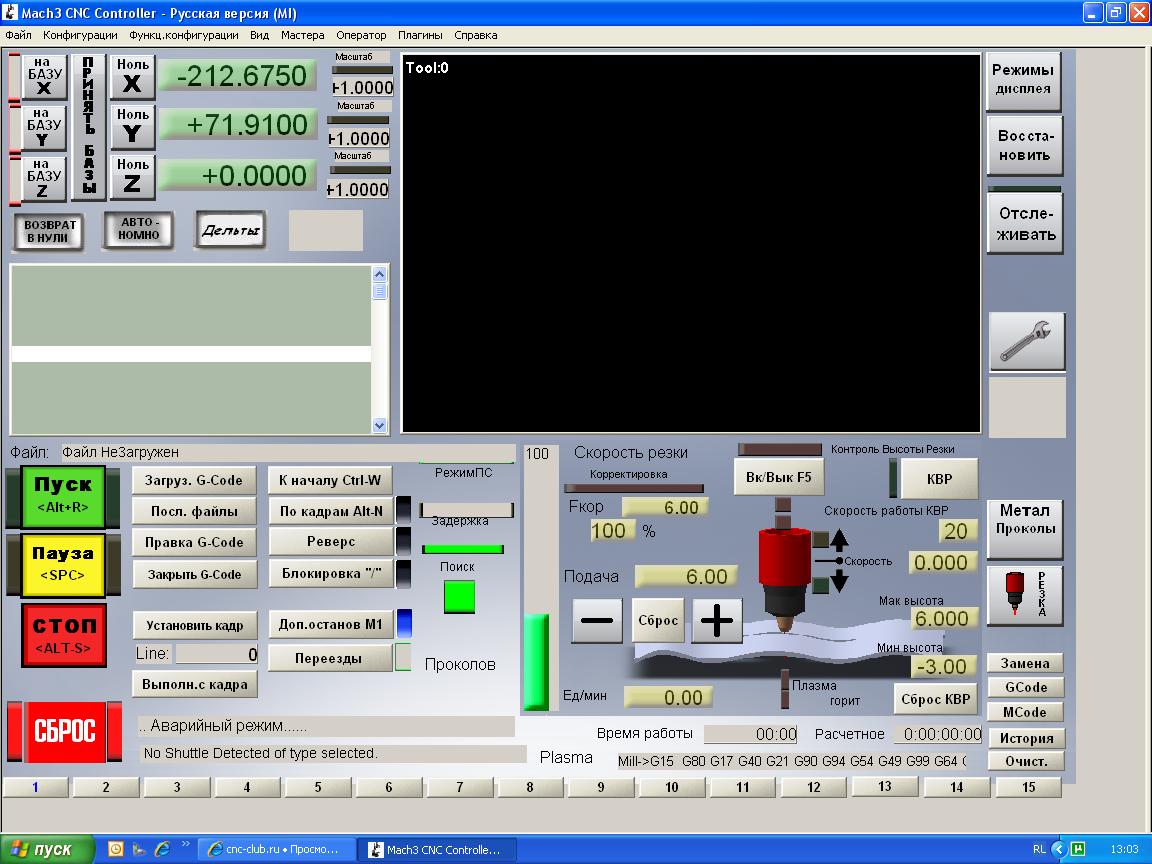Home the Y axis (на БАЗУ Y)
Screen dimensions: 1152x864
(44, 128)
